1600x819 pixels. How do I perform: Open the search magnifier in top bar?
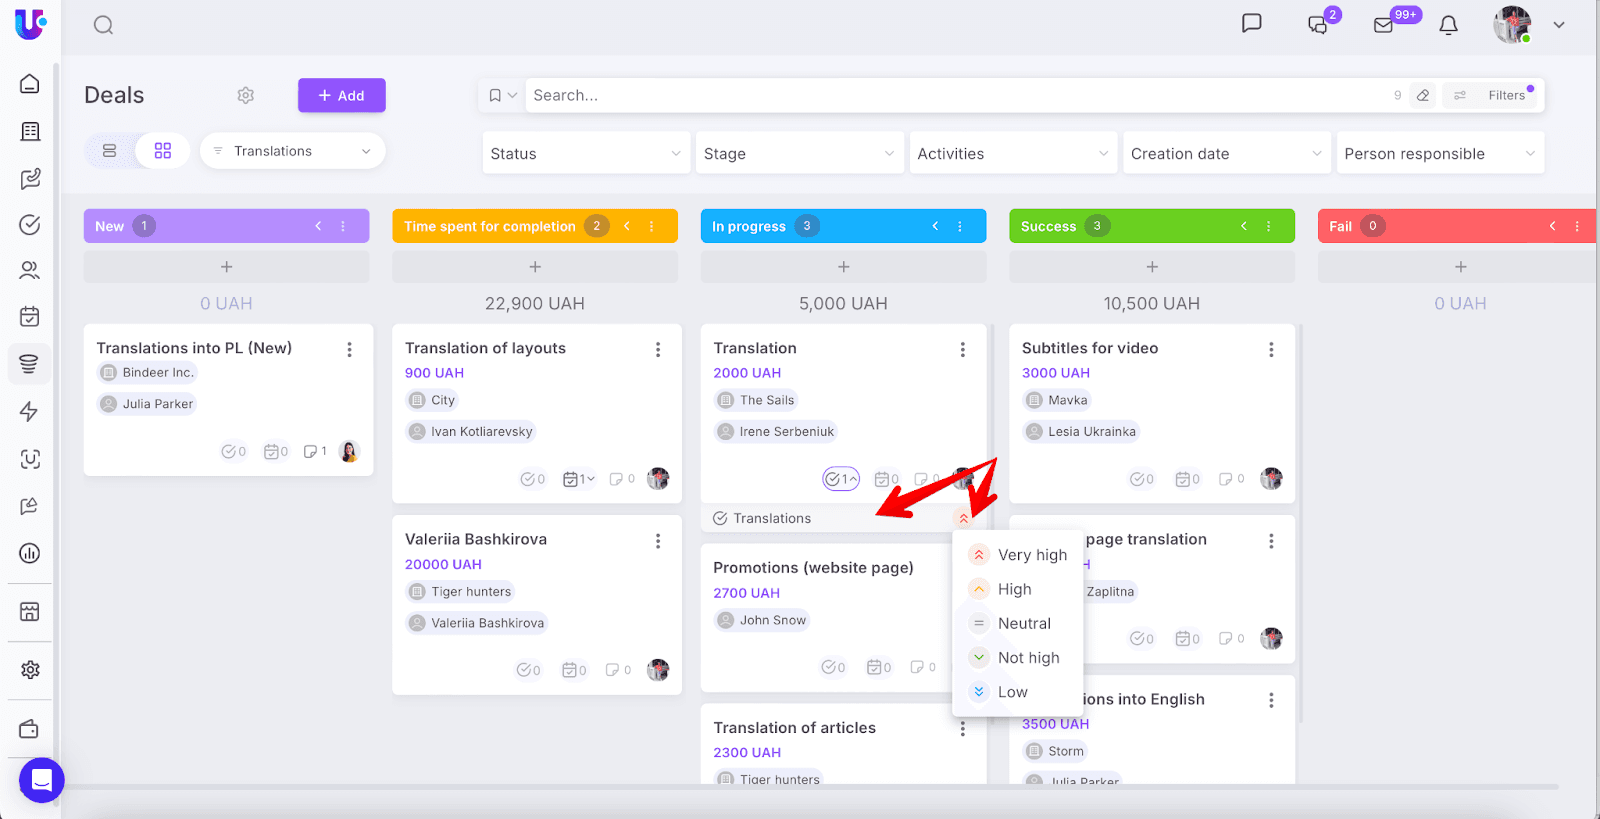pos(103,25)
